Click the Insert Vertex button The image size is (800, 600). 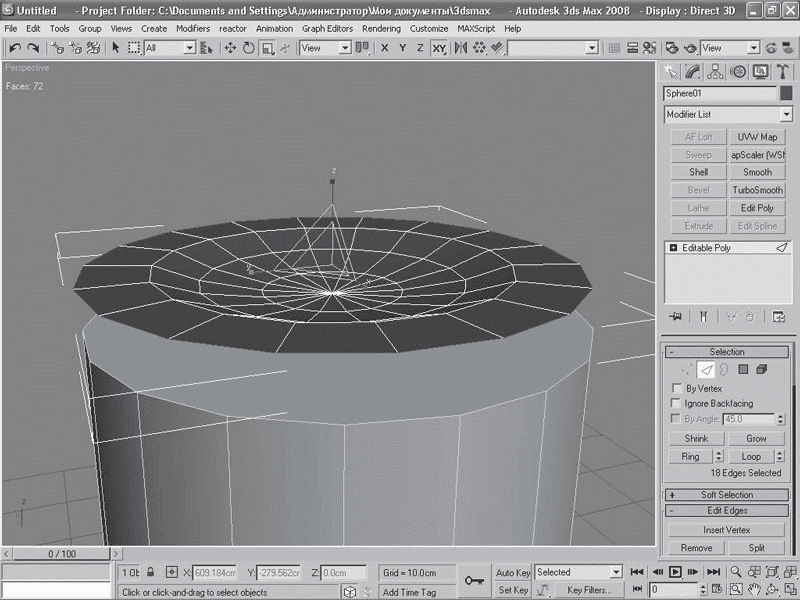[x=727, y=530]
